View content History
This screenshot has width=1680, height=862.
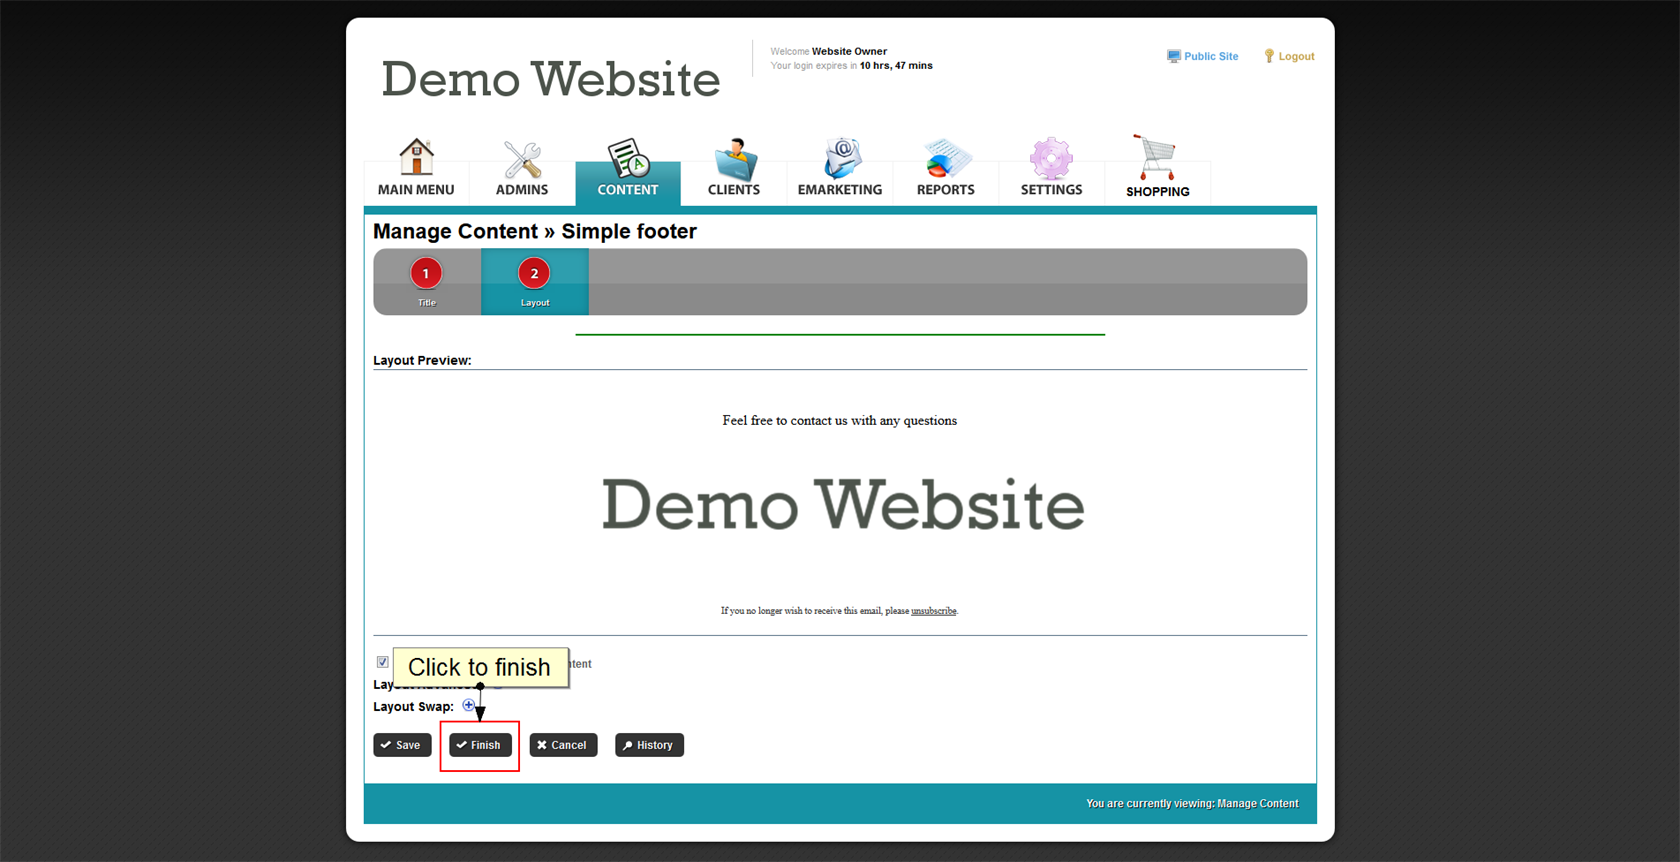pos(649,745)
